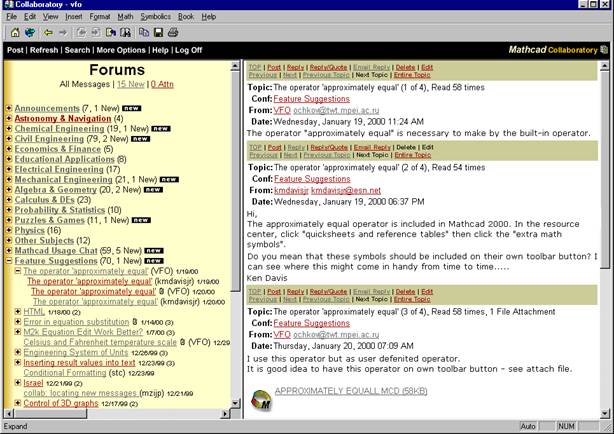The width and height of the screenshot is (614, 434).
Task: Open the Mathcad Usage Chat forum
Action: [x=56, y=250]
